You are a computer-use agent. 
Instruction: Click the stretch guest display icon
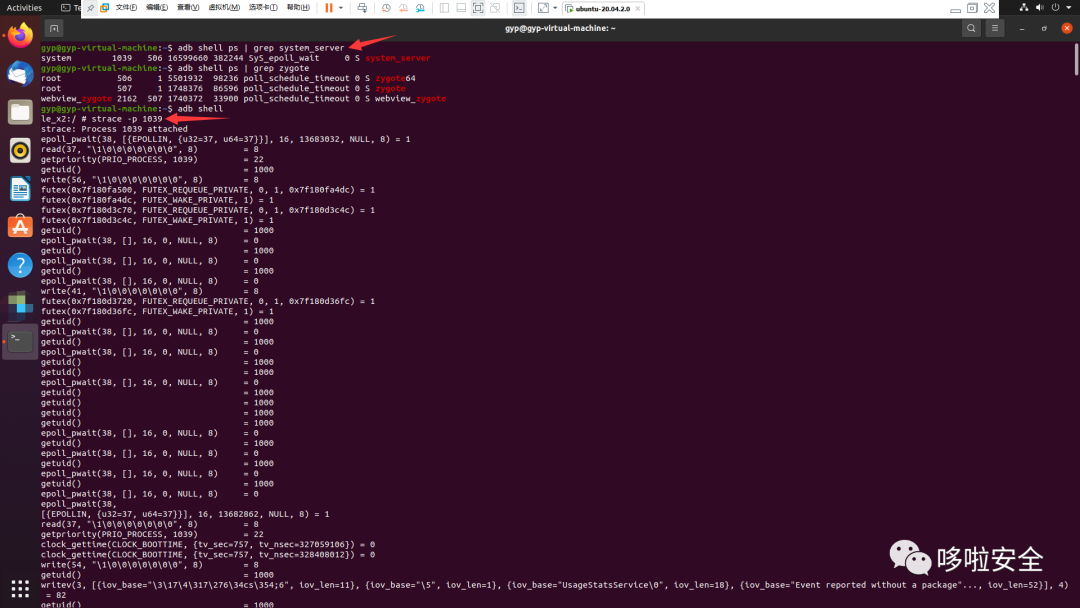tap(543, 8)
